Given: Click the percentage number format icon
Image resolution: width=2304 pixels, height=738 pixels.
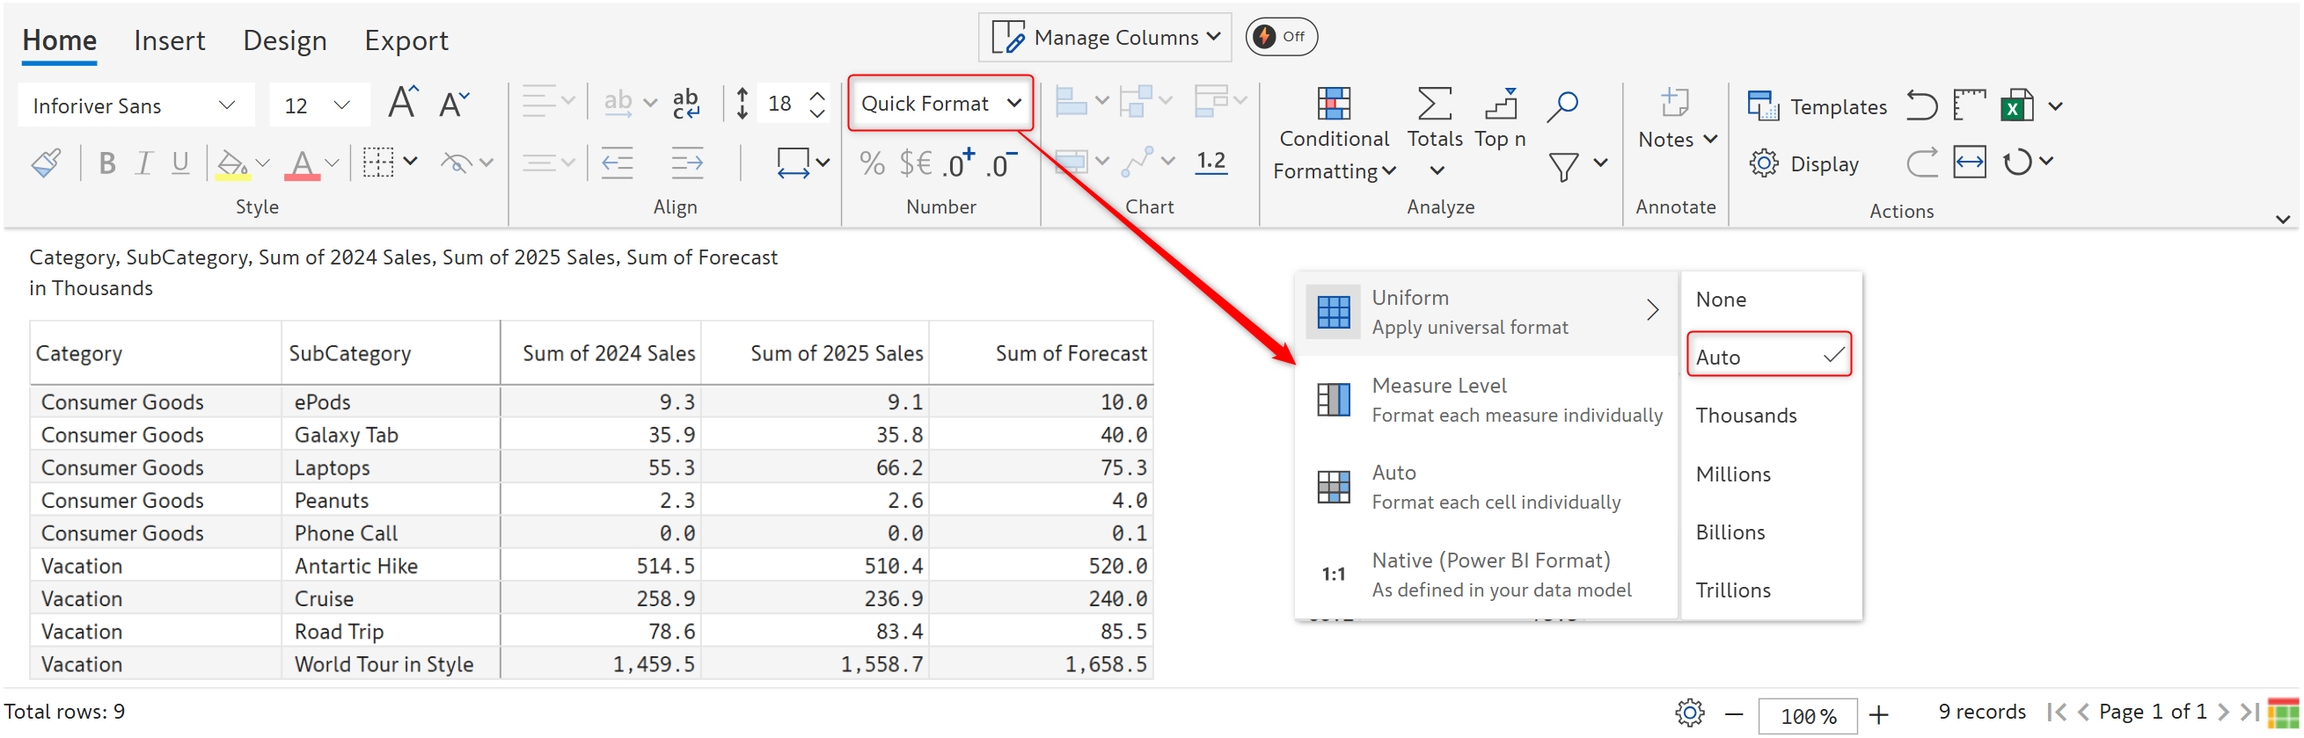Looking at the screenshot, I should click(x=872, y=163).
